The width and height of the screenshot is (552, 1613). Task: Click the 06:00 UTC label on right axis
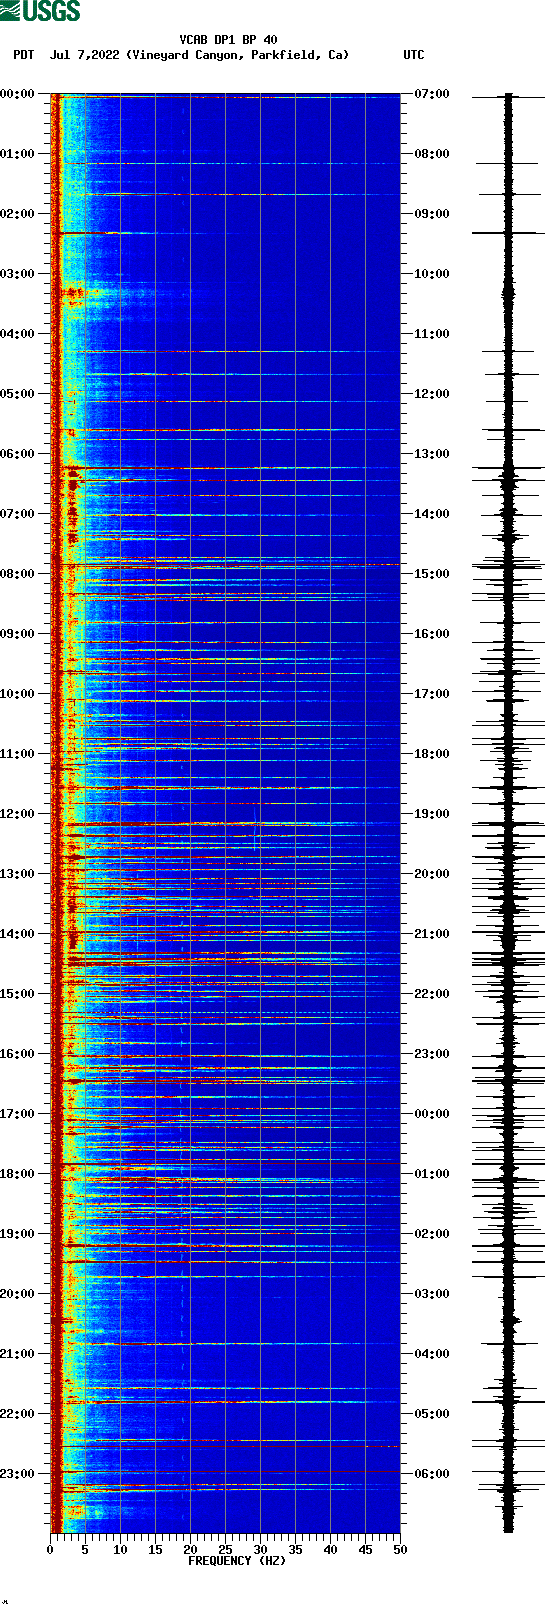(432, 1474)
